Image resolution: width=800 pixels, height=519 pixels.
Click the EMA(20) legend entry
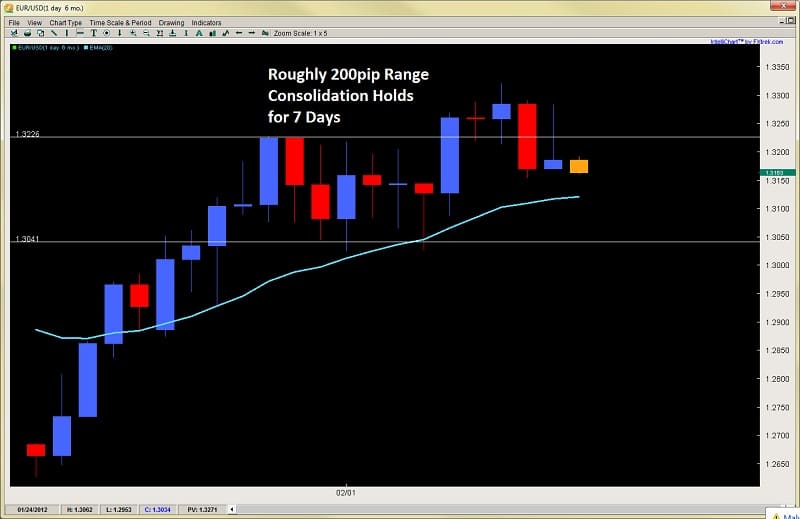pyautogui.click(x=98, y=47)
